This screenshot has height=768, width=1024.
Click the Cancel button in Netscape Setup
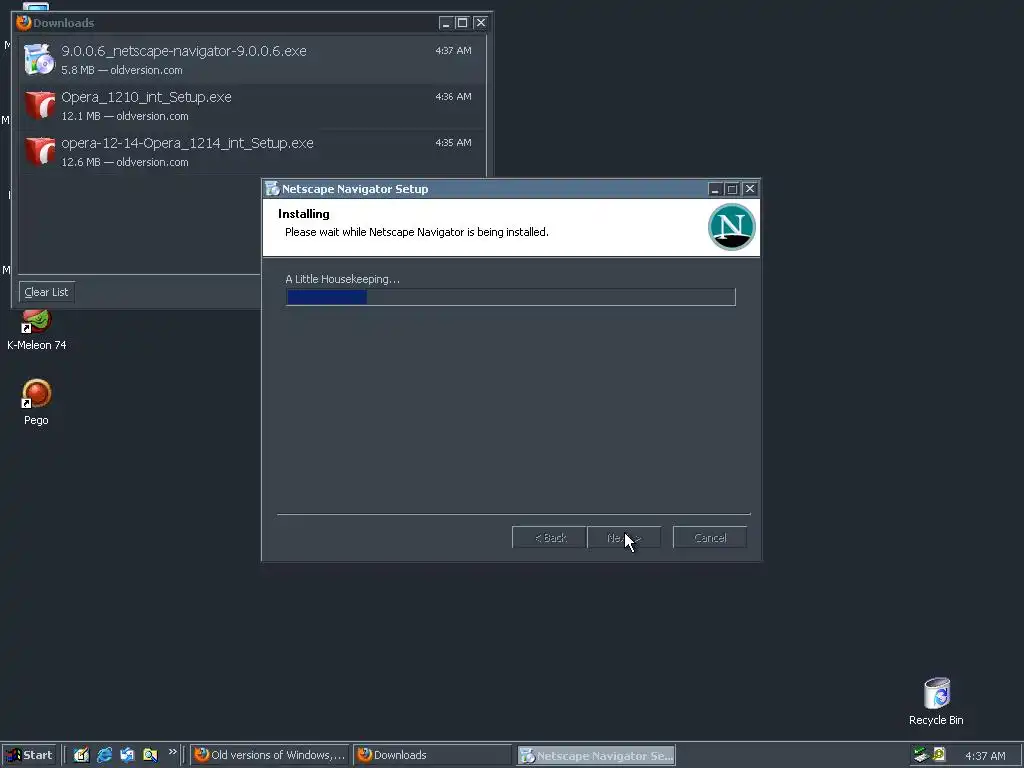pyautogui.click(x=710, y=537)
